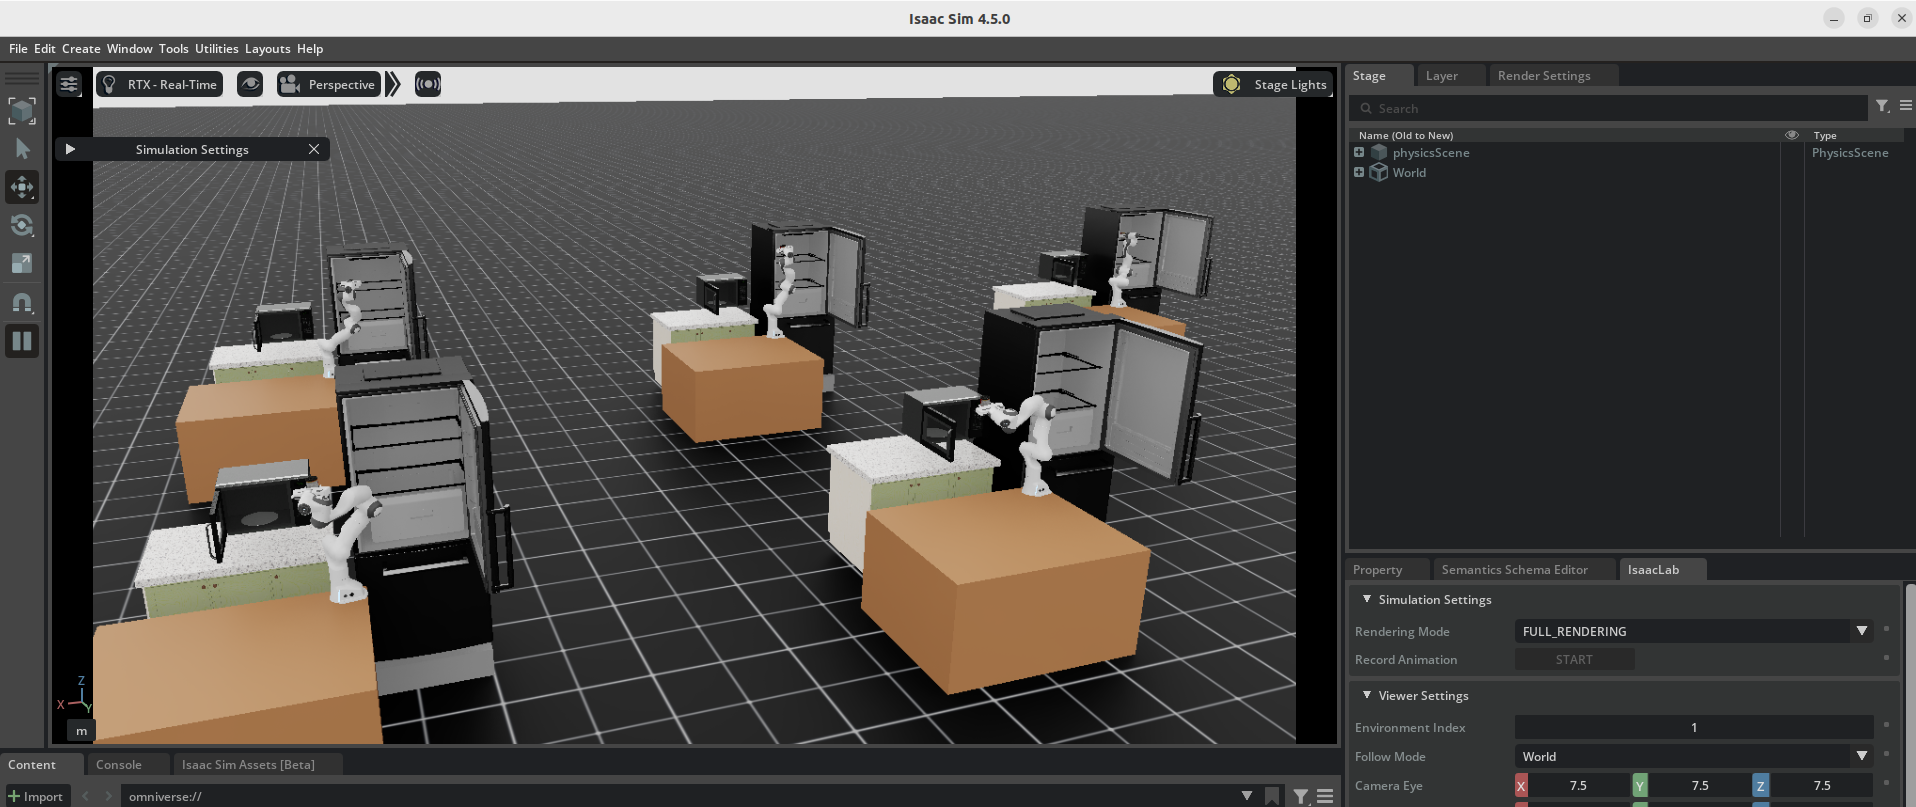Viewport: 1916px width, 807px height.
Task: Open the viewport eye display options icon
Action: click(250, 84)
